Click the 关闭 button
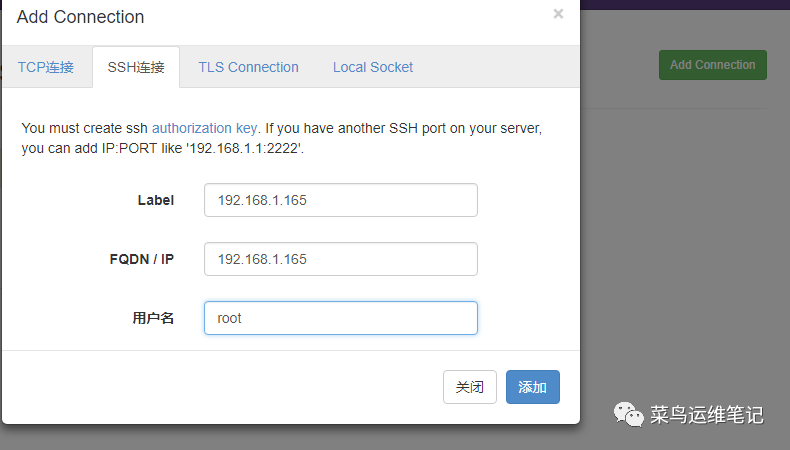Screen dimensions: 790x450 [470, 387]
